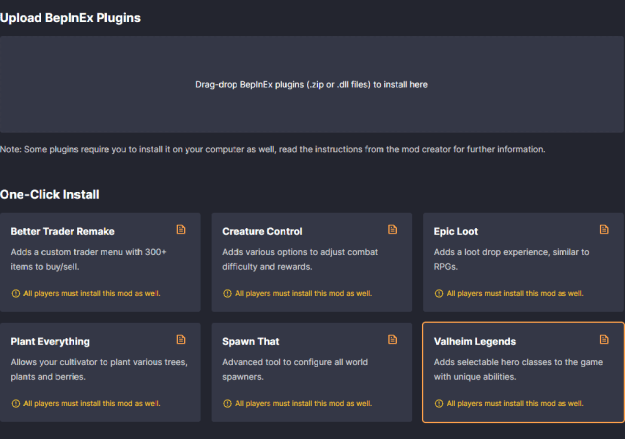This screenshot has width=625, height=439.
Task: Open the Spawn That document icon
Action: point(393,340)
